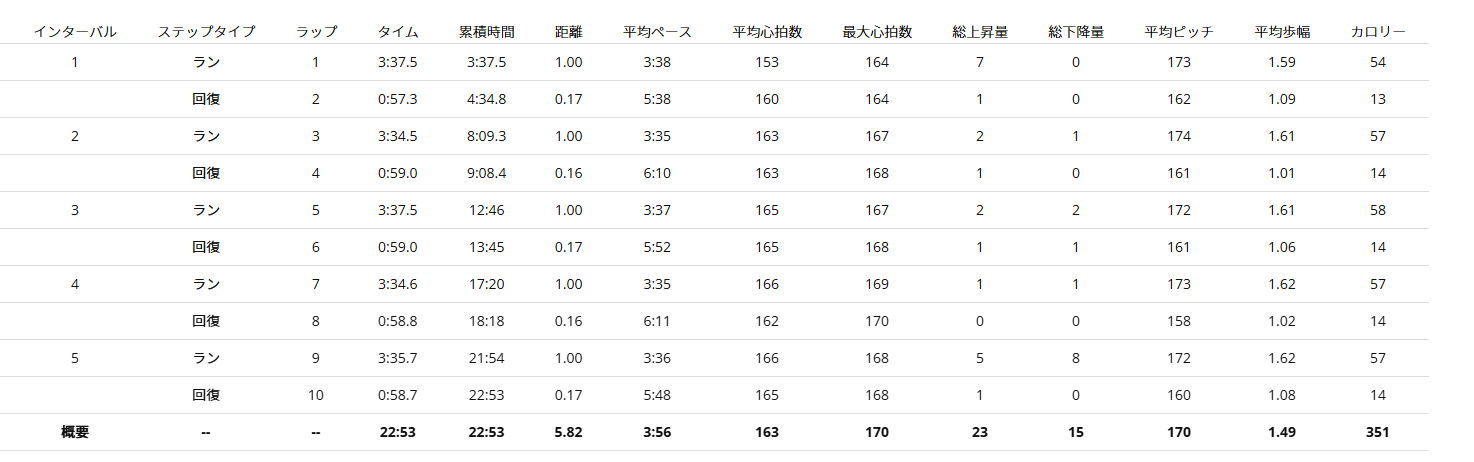Select the カロリー column header
The image size is (1474, 462).
(x=1378, y=32)
